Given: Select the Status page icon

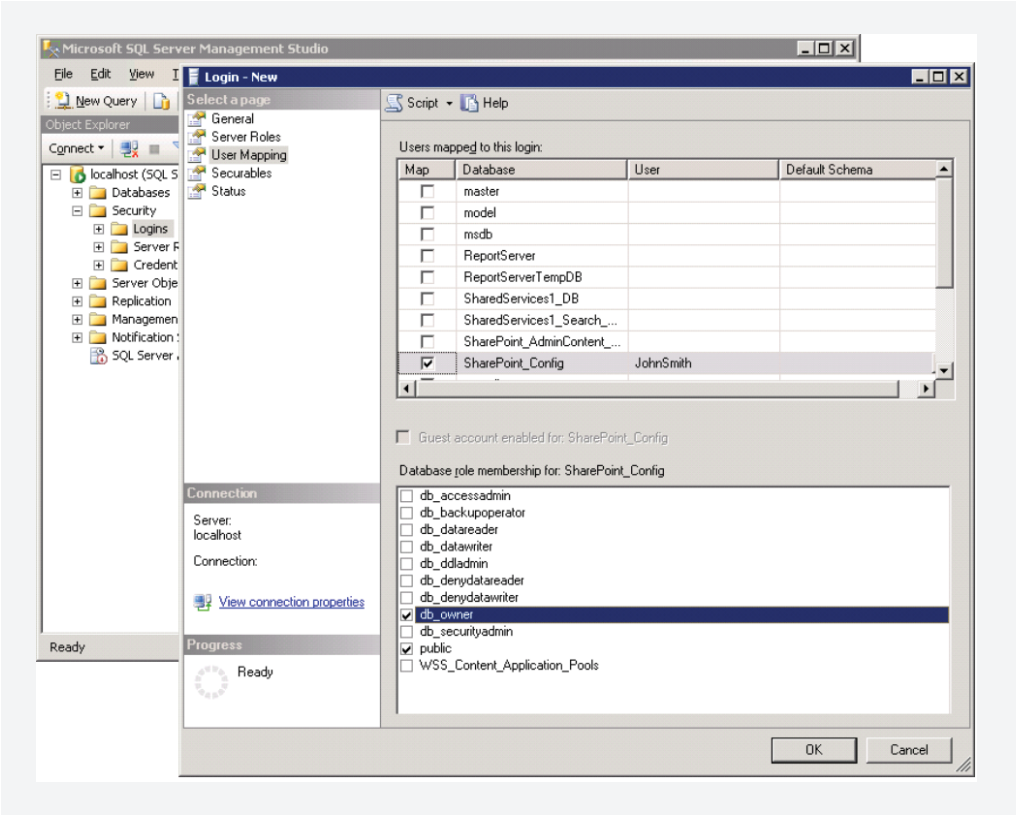Looking at the screenshot, I should 197,191.
